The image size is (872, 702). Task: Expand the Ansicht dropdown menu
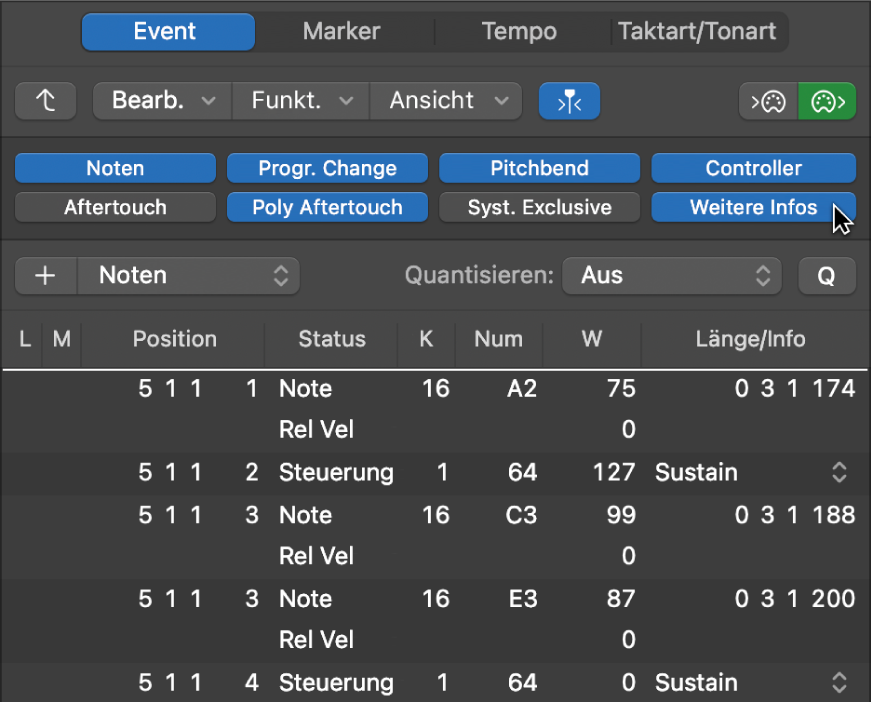point(445,101)
